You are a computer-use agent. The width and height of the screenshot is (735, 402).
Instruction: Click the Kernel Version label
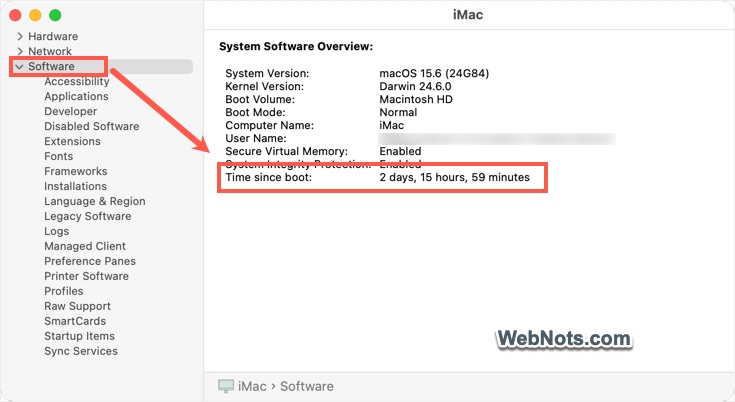click(x=264, y=86)
